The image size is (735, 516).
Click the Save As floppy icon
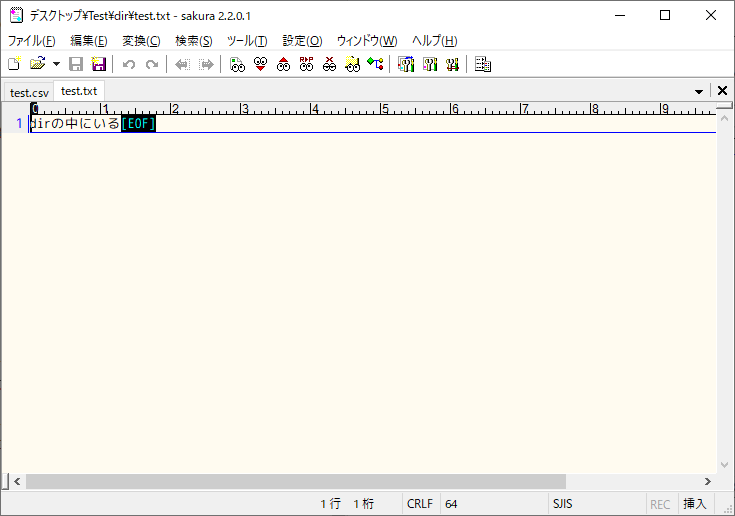(x=98, y=64)
